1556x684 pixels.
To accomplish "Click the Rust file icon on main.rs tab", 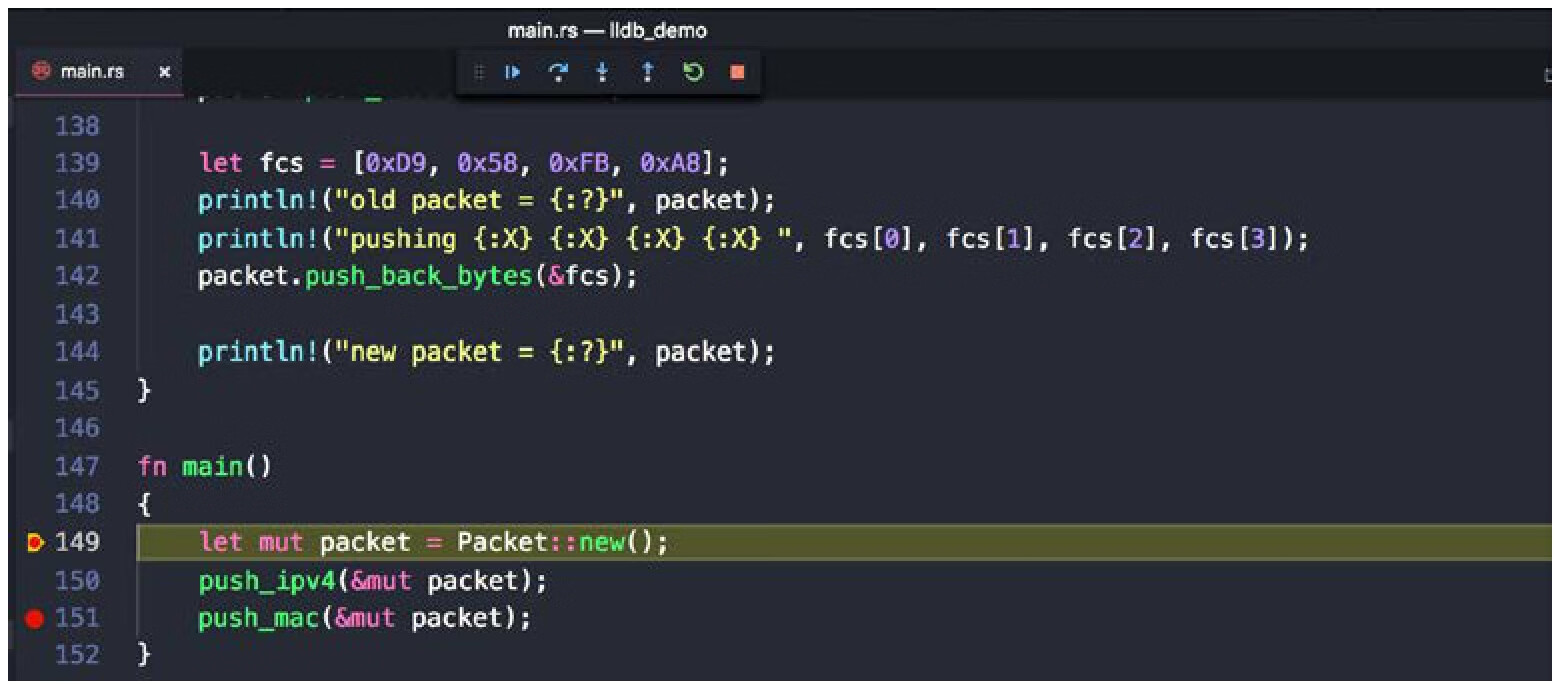I will (42, 72).
